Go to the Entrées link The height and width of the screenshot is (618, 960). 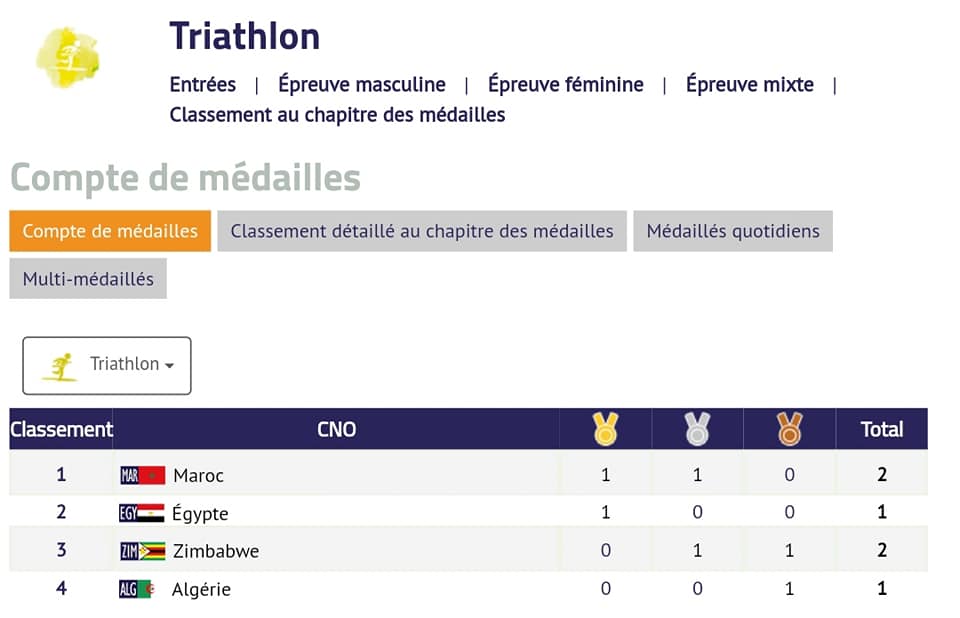click(x=203, y=84)
